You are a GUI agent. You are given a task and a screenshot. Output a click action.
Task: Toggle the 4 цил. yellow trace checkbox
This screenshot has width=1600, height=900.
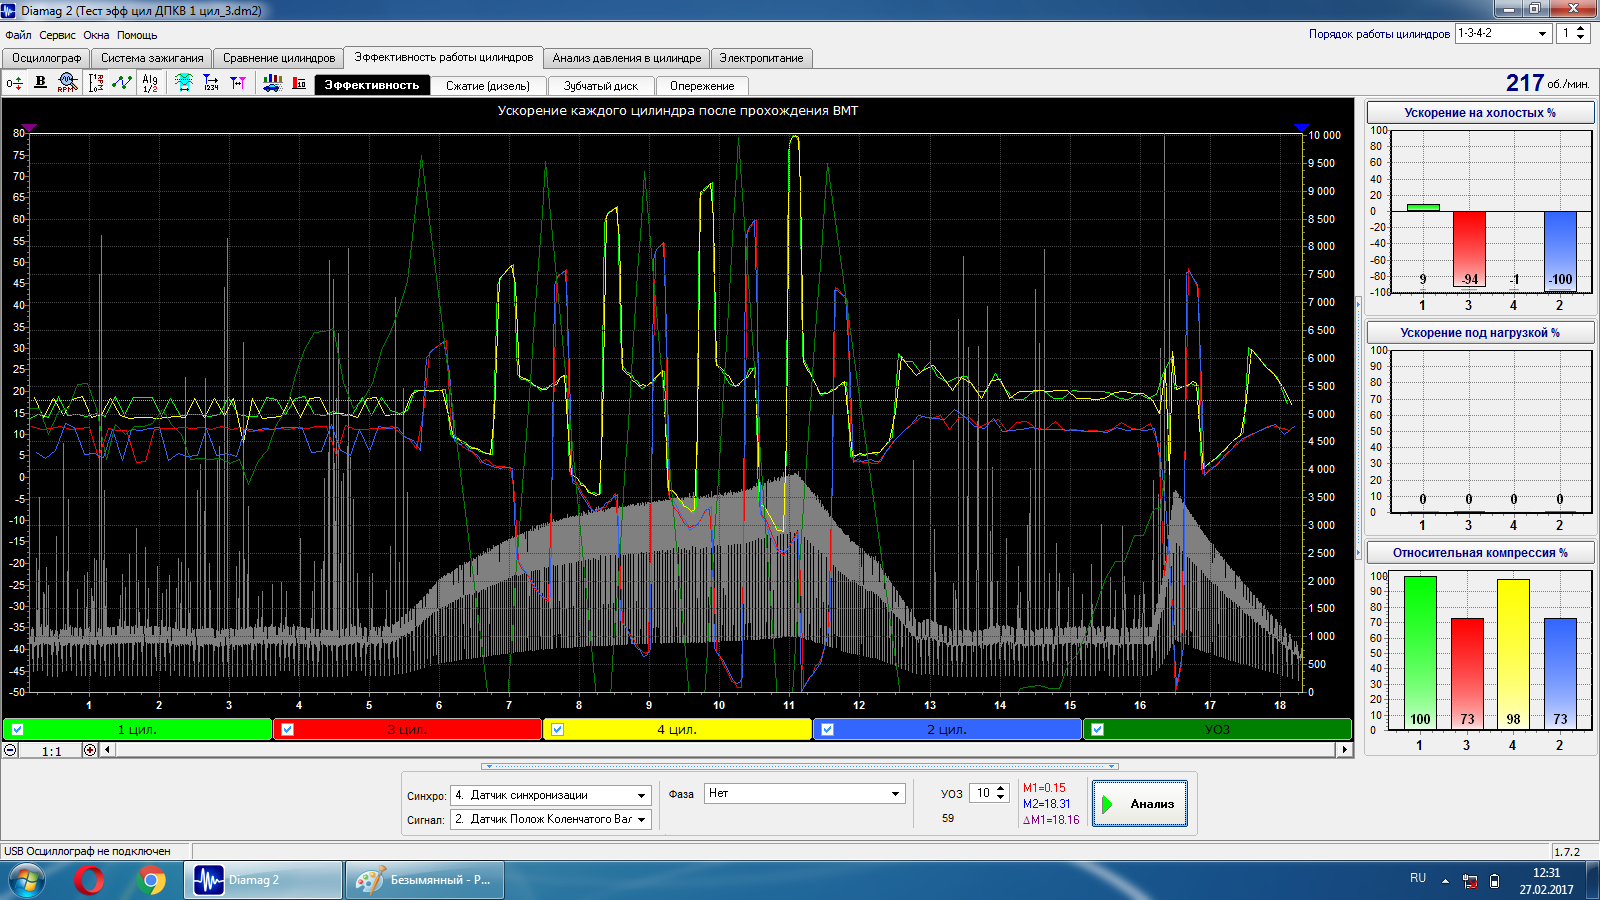[557, 730]
